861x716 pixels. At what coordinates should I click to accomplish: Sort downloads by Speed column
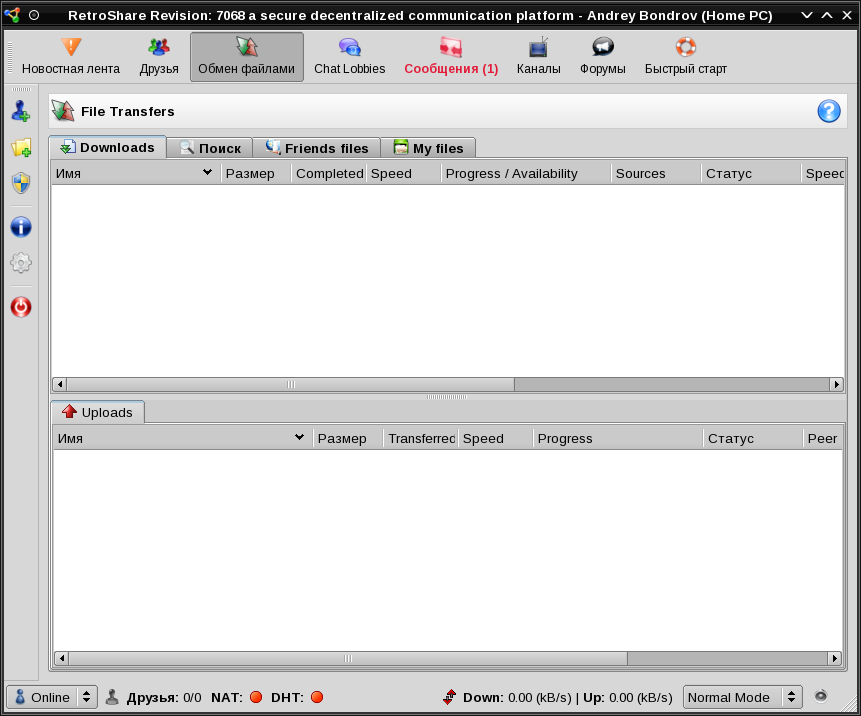click(x=404, y=174)
